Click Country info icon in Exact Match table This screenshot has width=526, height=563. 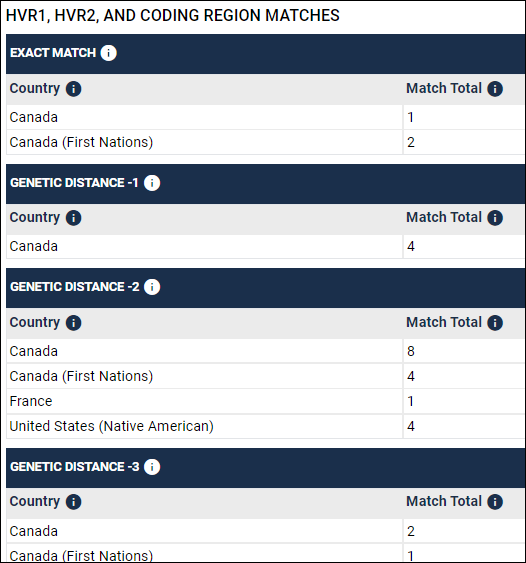(74, 89)
